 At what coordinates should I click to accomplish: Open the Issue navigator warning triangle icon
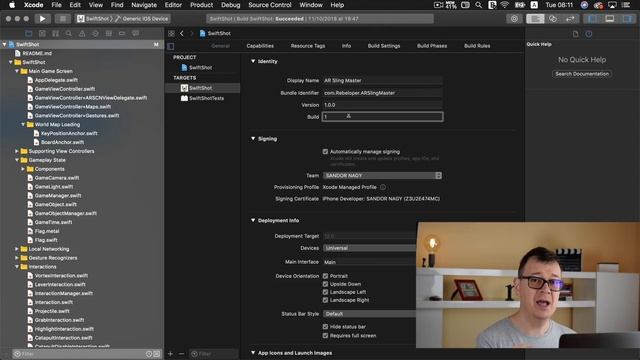[x=82, y=33]
